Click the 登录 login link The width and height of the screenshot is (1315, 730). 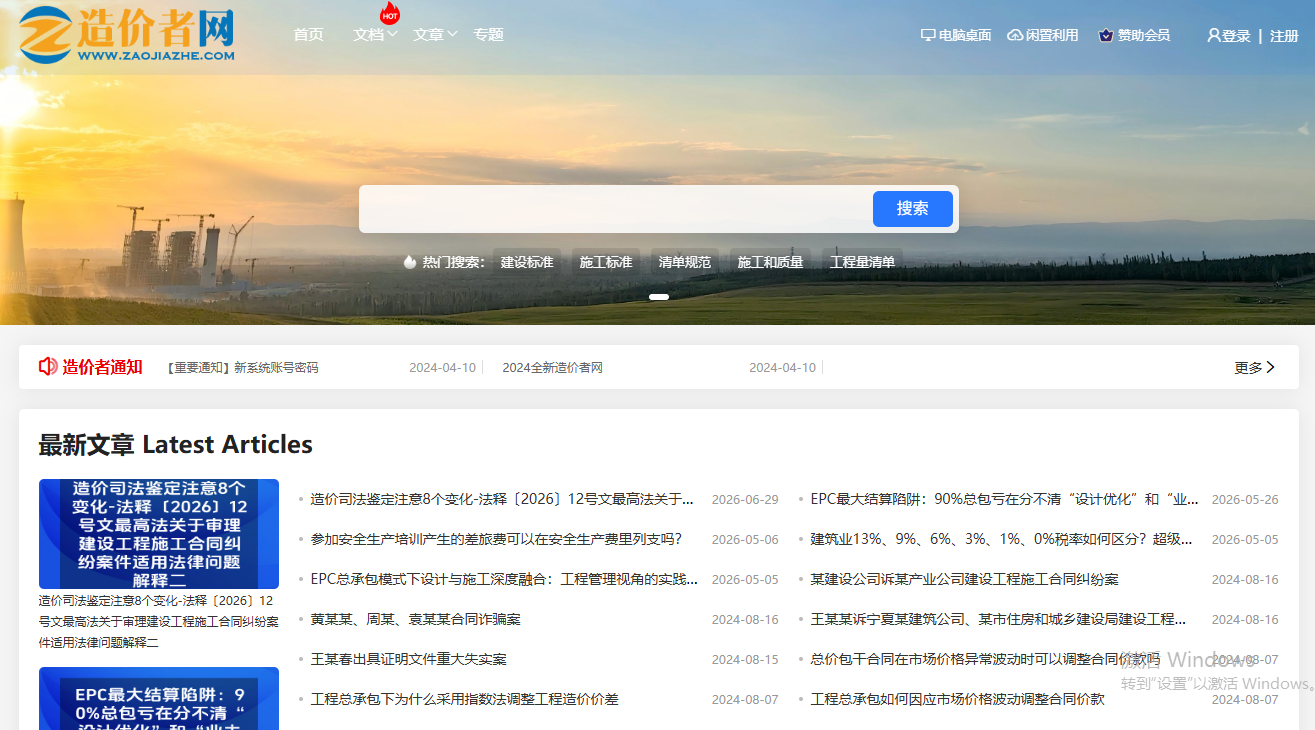pyautogui.click(x=1236, y=36)
